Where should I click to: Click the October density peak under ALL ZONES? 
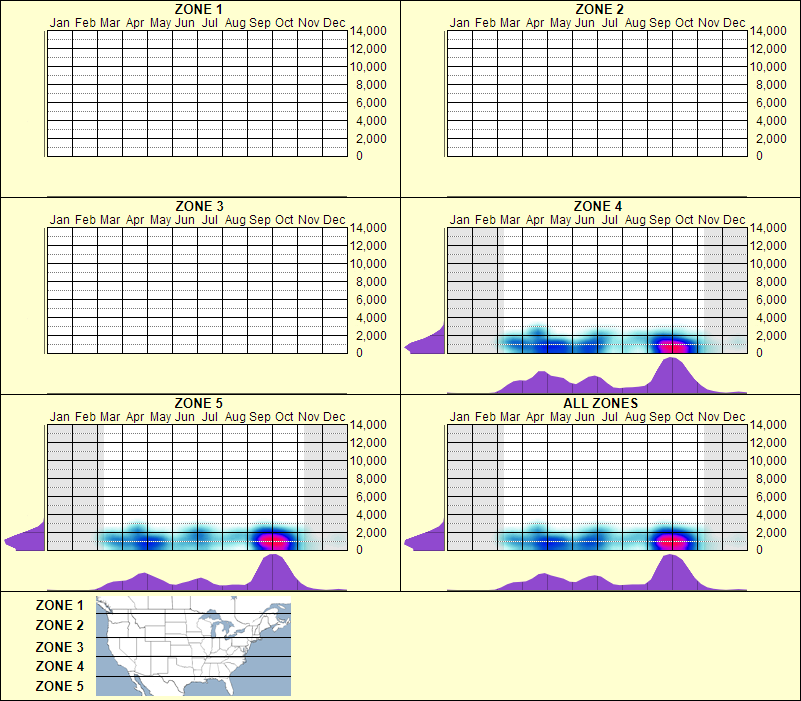(x=680, y=572)
